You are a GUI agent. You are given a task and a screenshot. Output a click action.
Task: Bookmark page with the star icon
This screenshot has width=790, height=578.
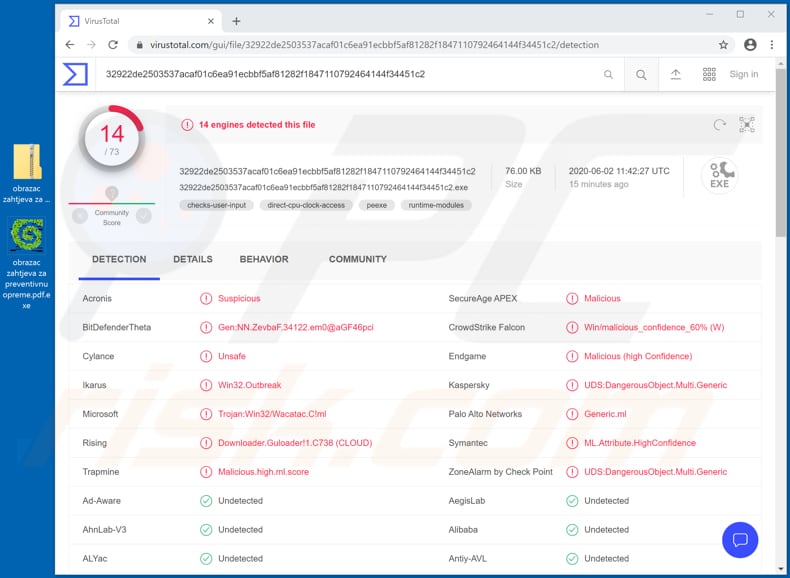point(723,45)
